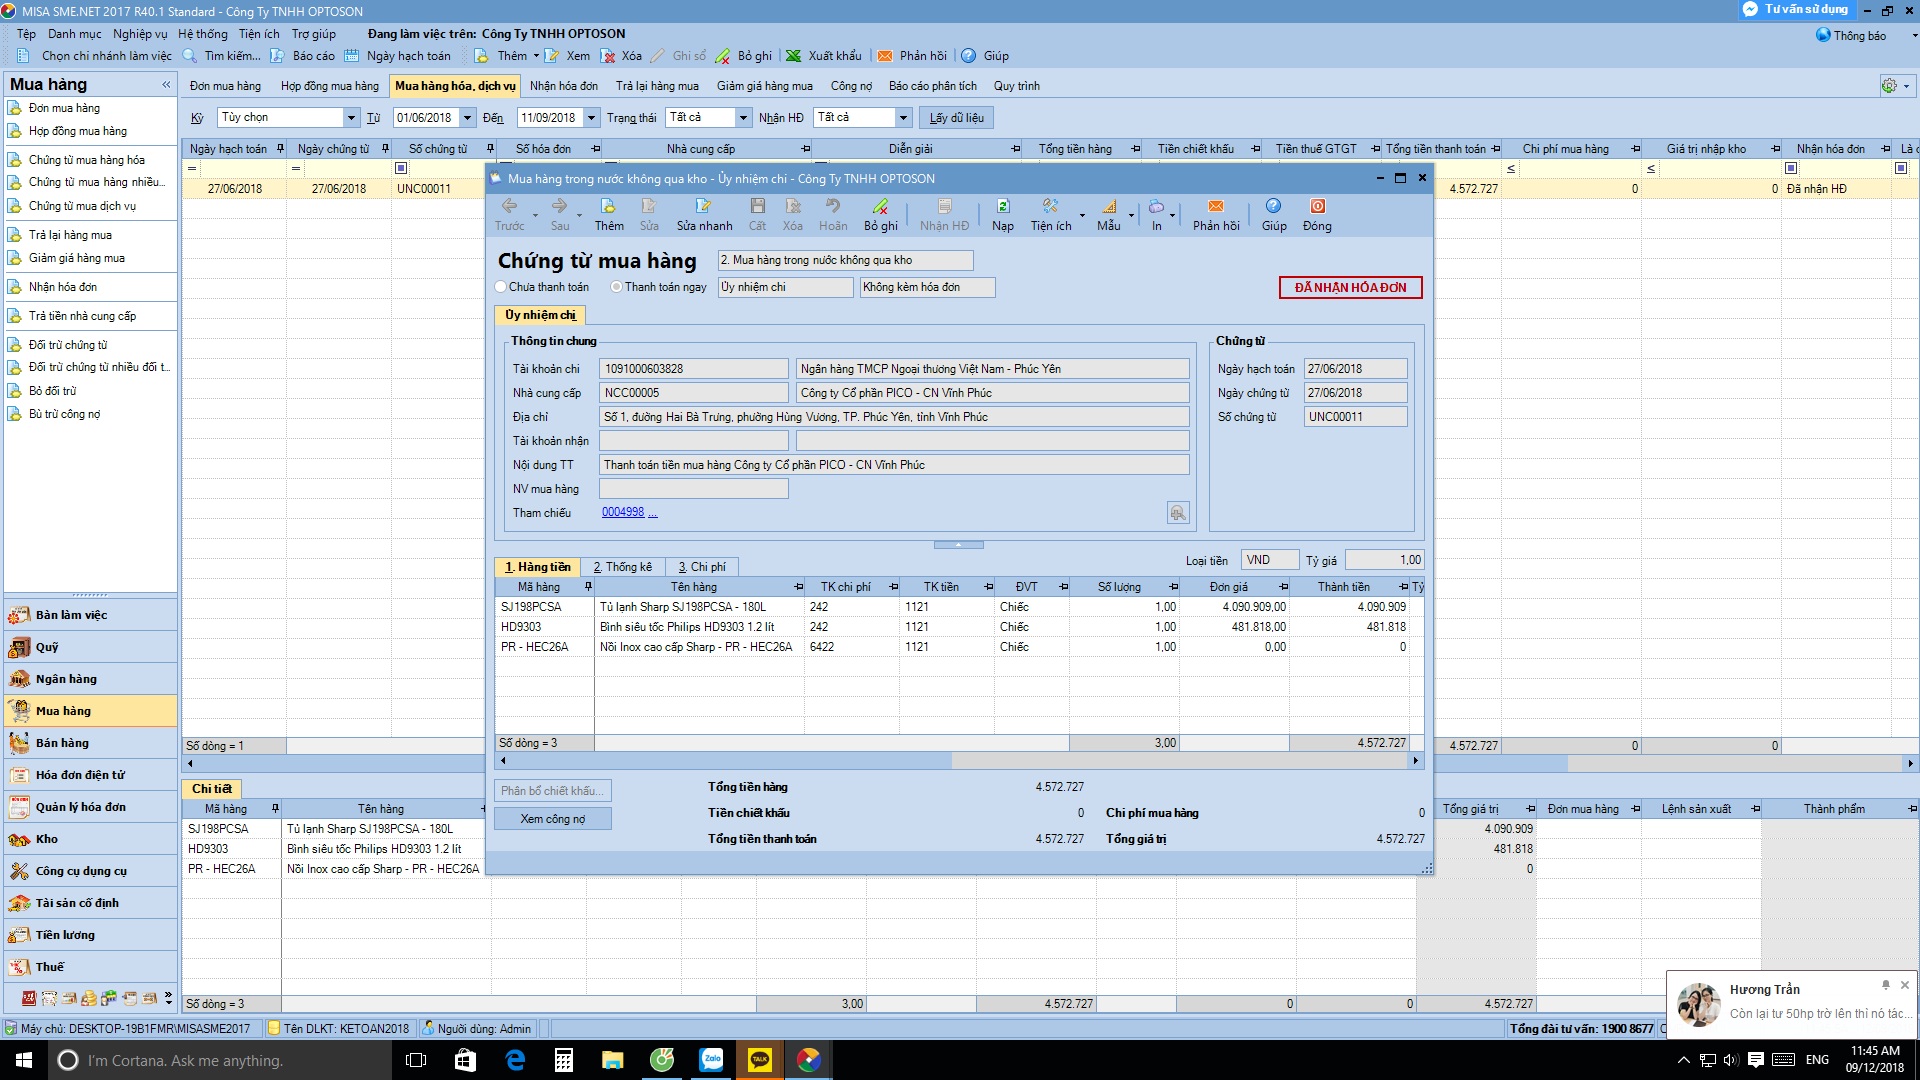The image size is (1920, 1080).
Task: Open Chứng từ mua hàng hóa in sidebar
Action: 86,160
